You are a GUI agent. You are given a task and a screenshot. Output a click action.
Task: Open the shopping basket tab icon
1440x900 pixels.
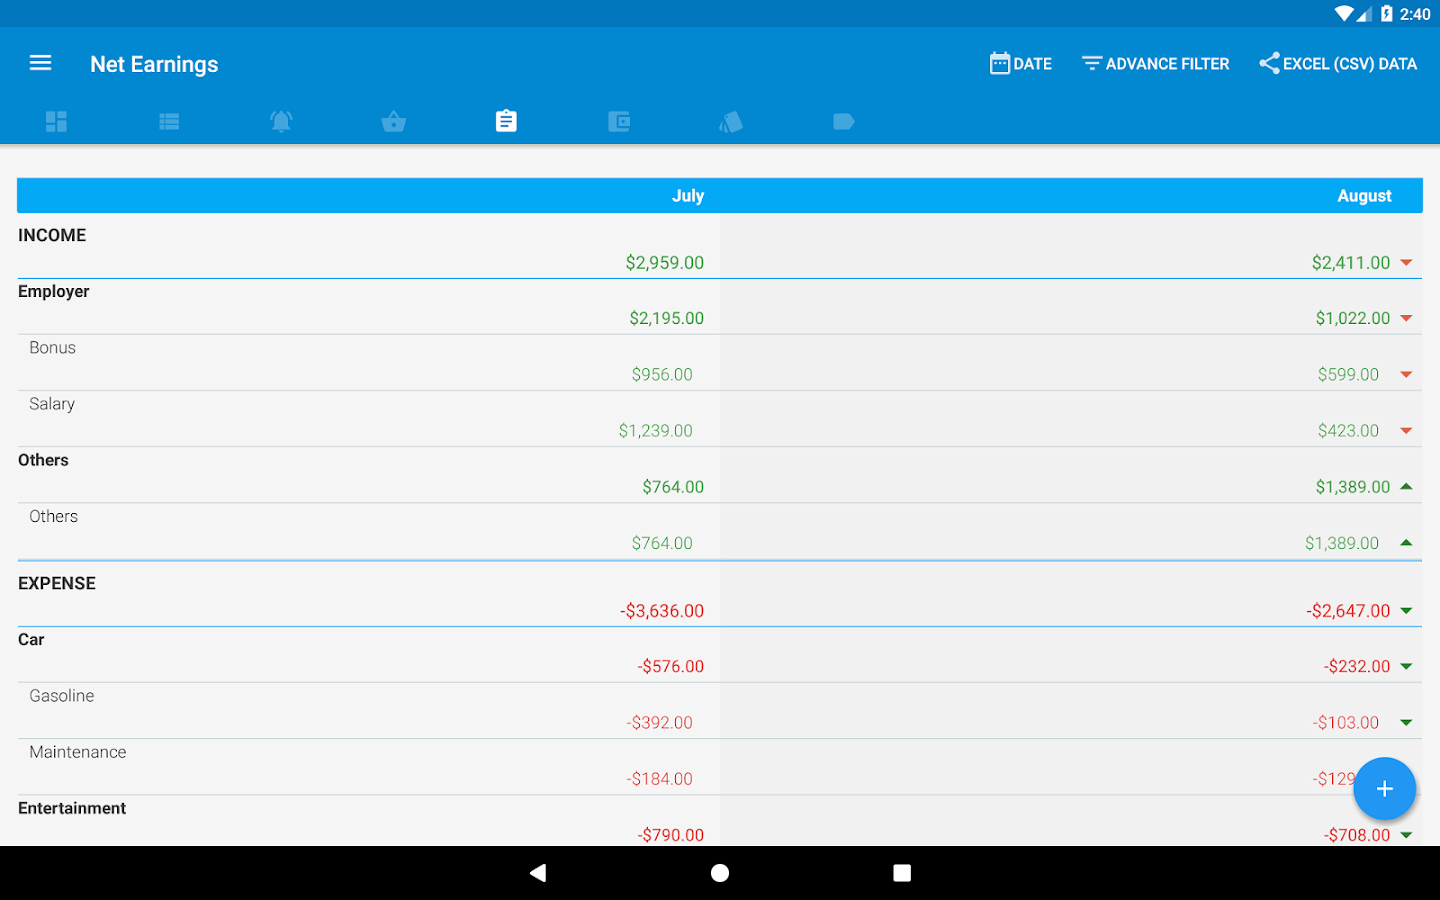(x=394, y=121)
